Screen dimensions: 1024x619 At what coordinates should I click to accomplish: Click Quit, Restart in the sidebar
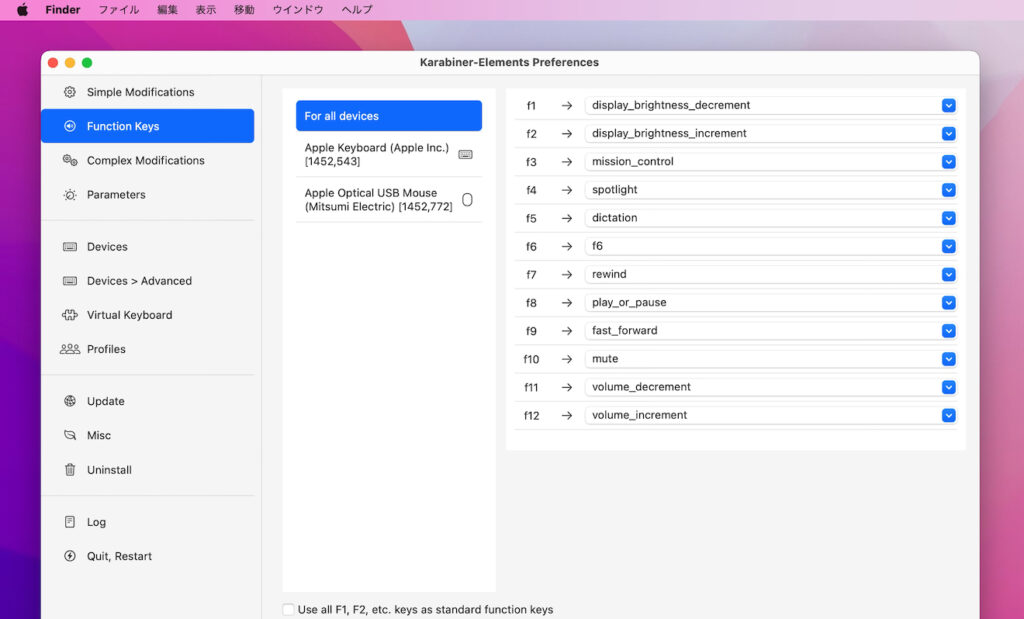coord(117,556)
